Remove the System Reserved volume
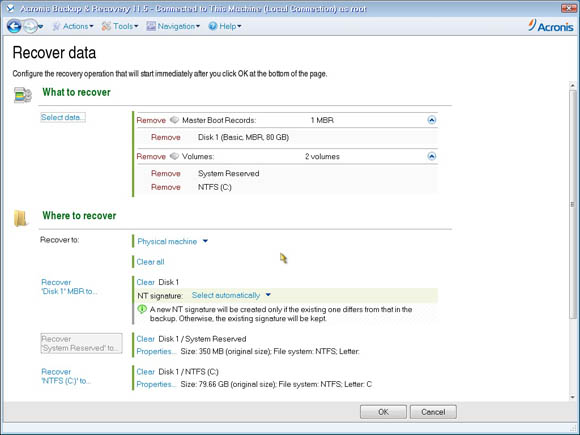 pyautogui.click(x=165, y=173)
